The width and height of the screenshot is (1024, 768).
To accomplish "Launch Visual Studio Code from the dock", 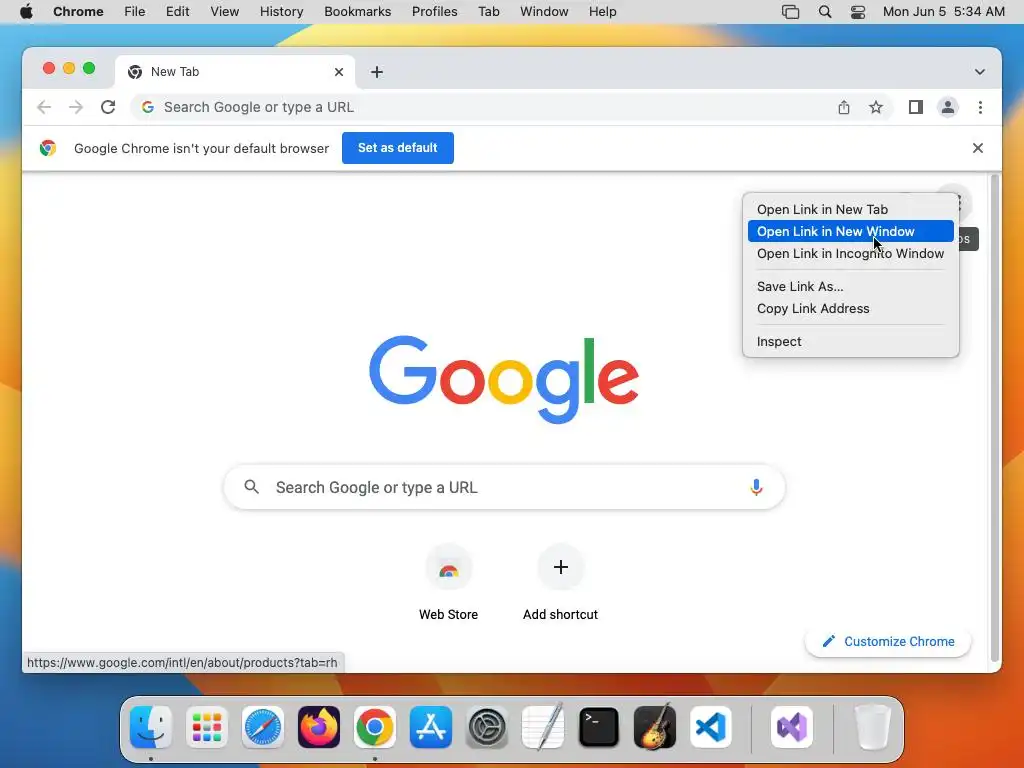I will point(711,727).
